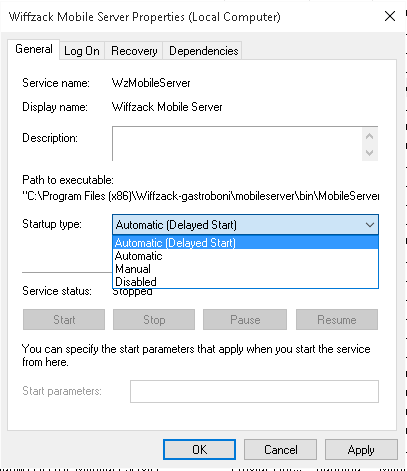
Task: Click the Apply button
Action: click(x=361, y=450)
